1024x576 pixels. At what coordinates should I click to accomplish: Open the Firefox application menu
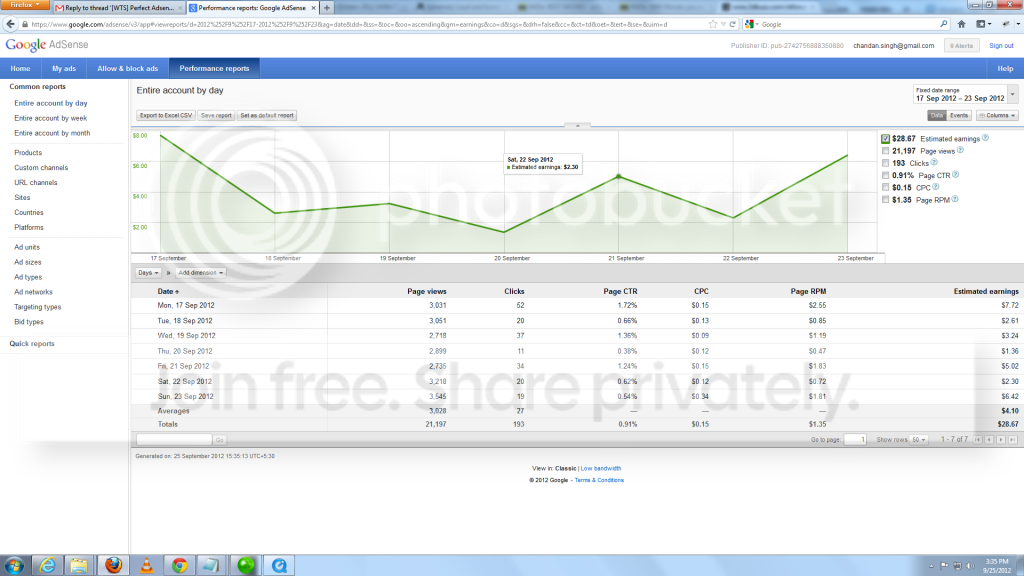pos(25,5)
